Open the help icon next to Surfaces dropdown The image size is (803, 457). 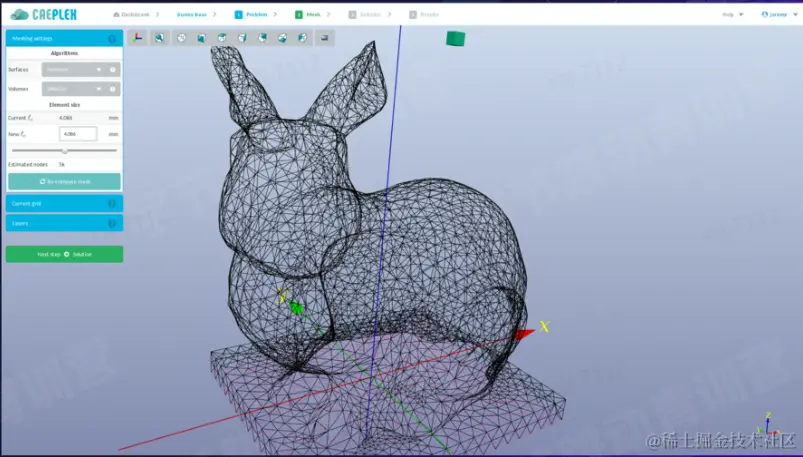click(x=113, y=70)
